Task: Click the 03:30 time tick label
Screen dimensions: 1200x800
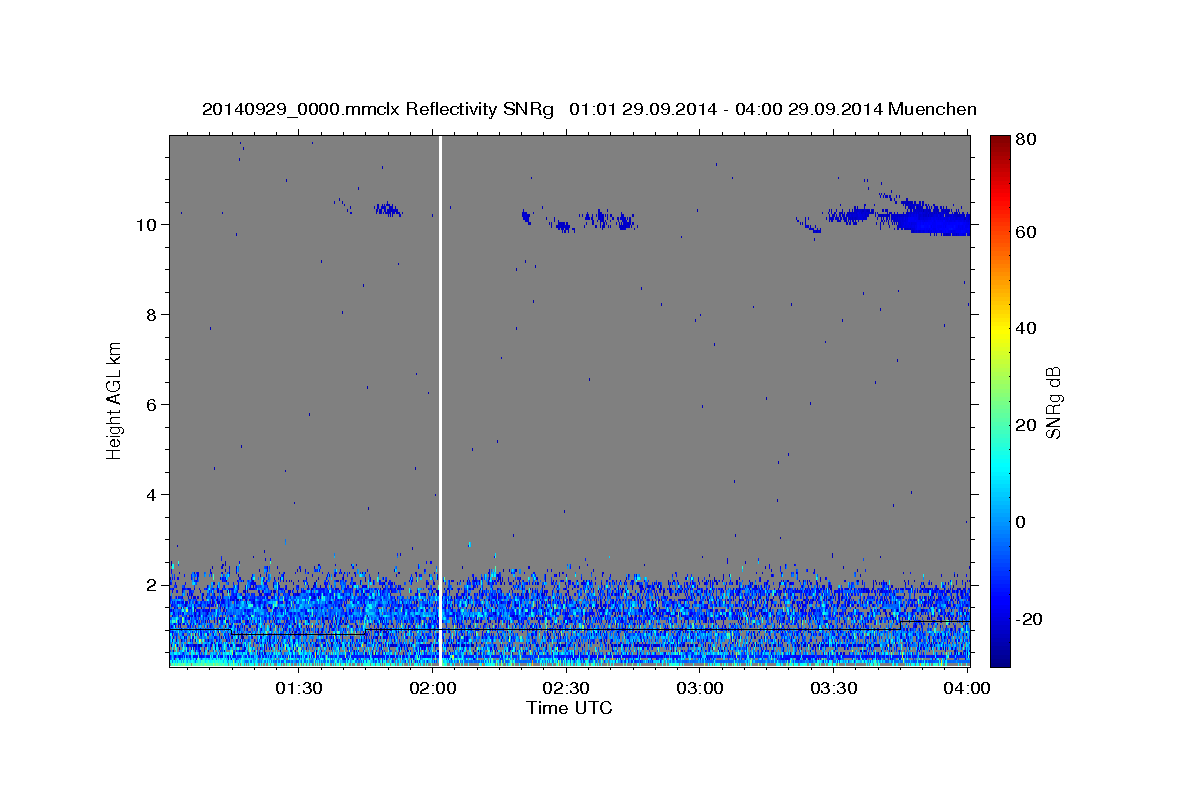Action: point(834,688)
